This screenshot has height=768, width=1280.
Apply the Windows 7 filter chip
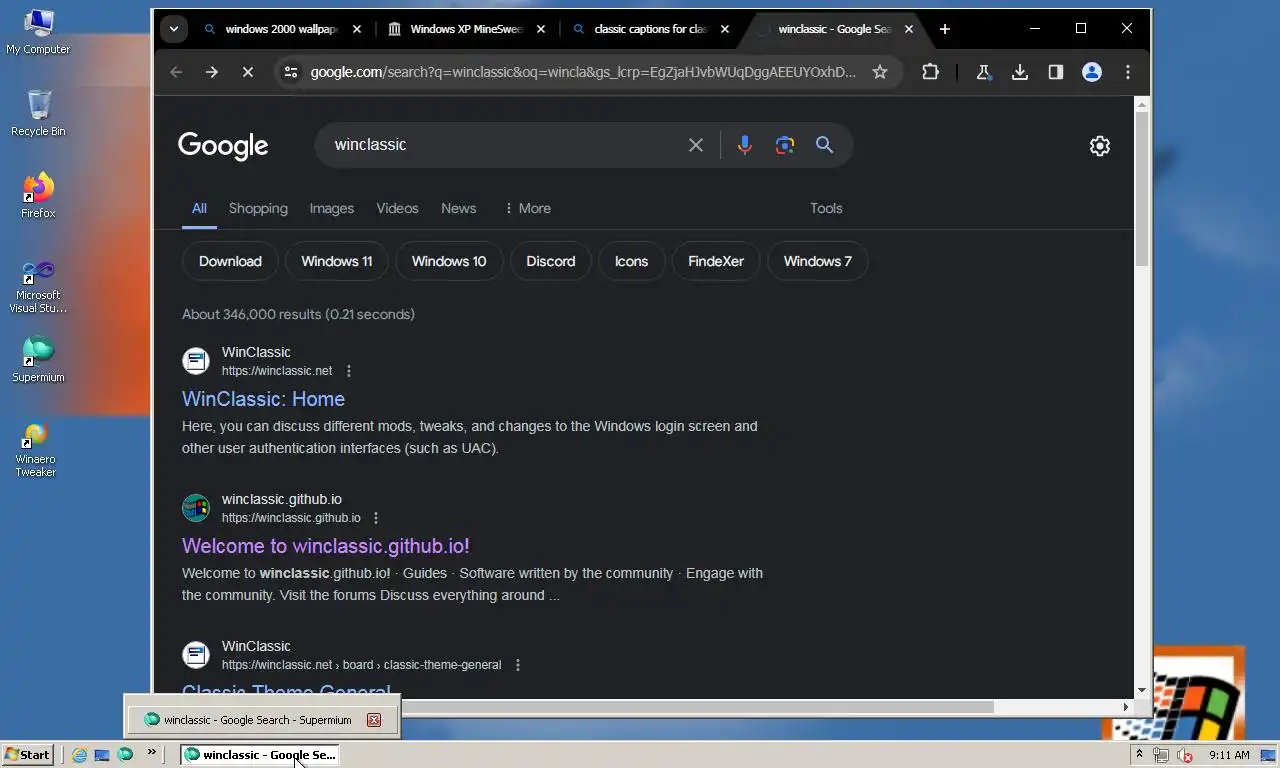pyautogui.click(x=818, y=261)
